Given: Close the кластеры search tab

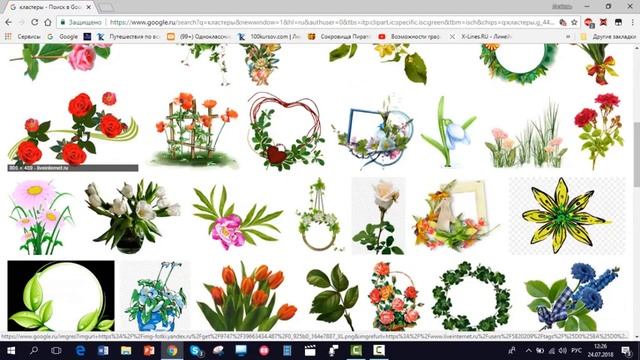Looking at the screenshot, I should (x=89, y=7).
